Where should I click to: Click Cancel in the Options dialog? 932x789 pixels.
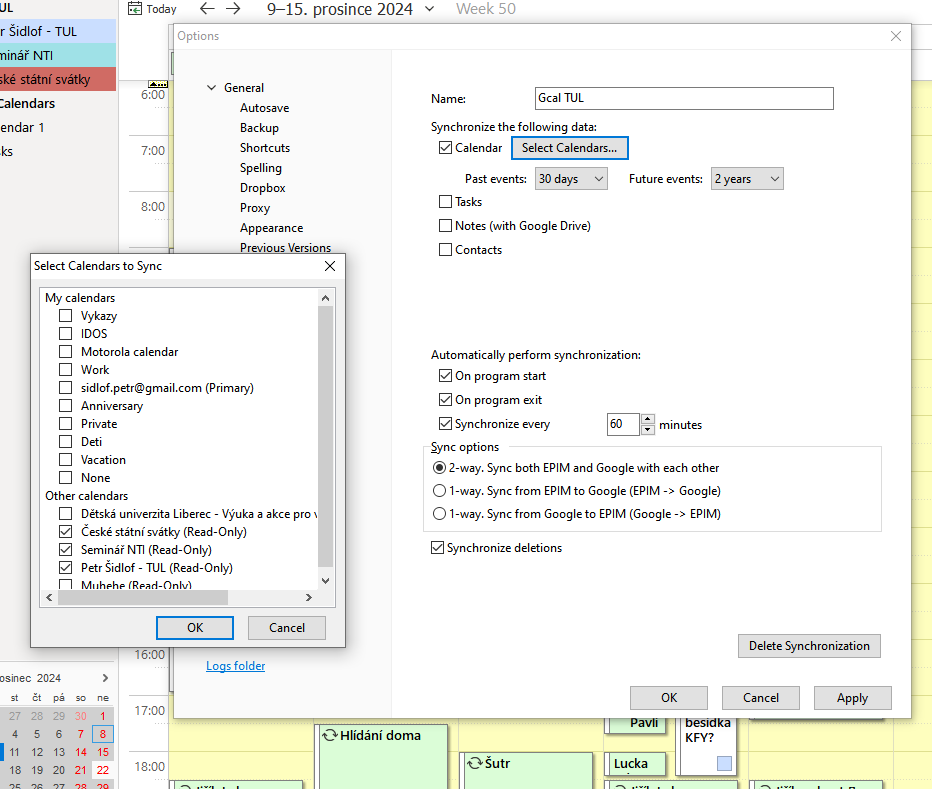761,698
